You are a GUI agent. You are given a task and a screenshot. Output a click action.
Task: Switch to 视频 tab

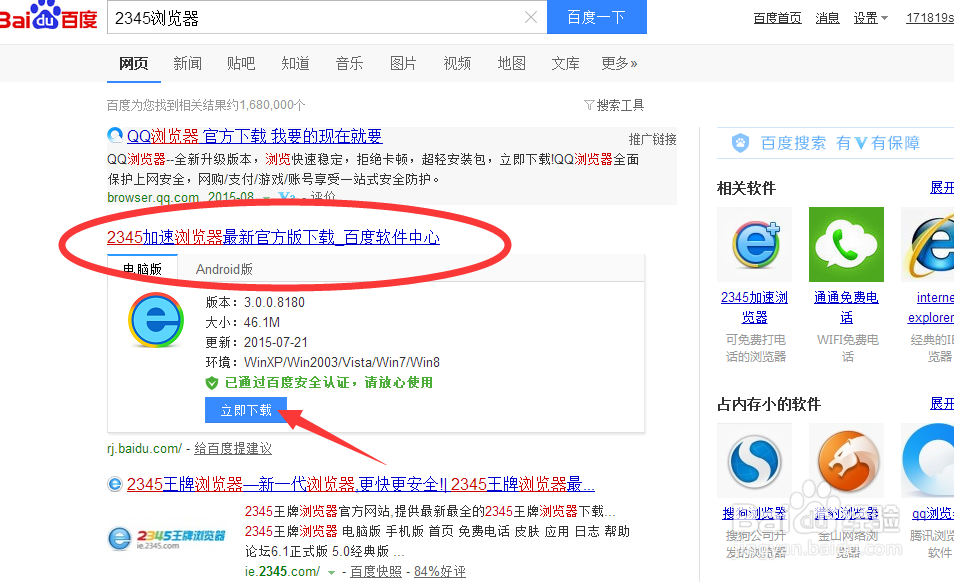click(x=457, y=63)
